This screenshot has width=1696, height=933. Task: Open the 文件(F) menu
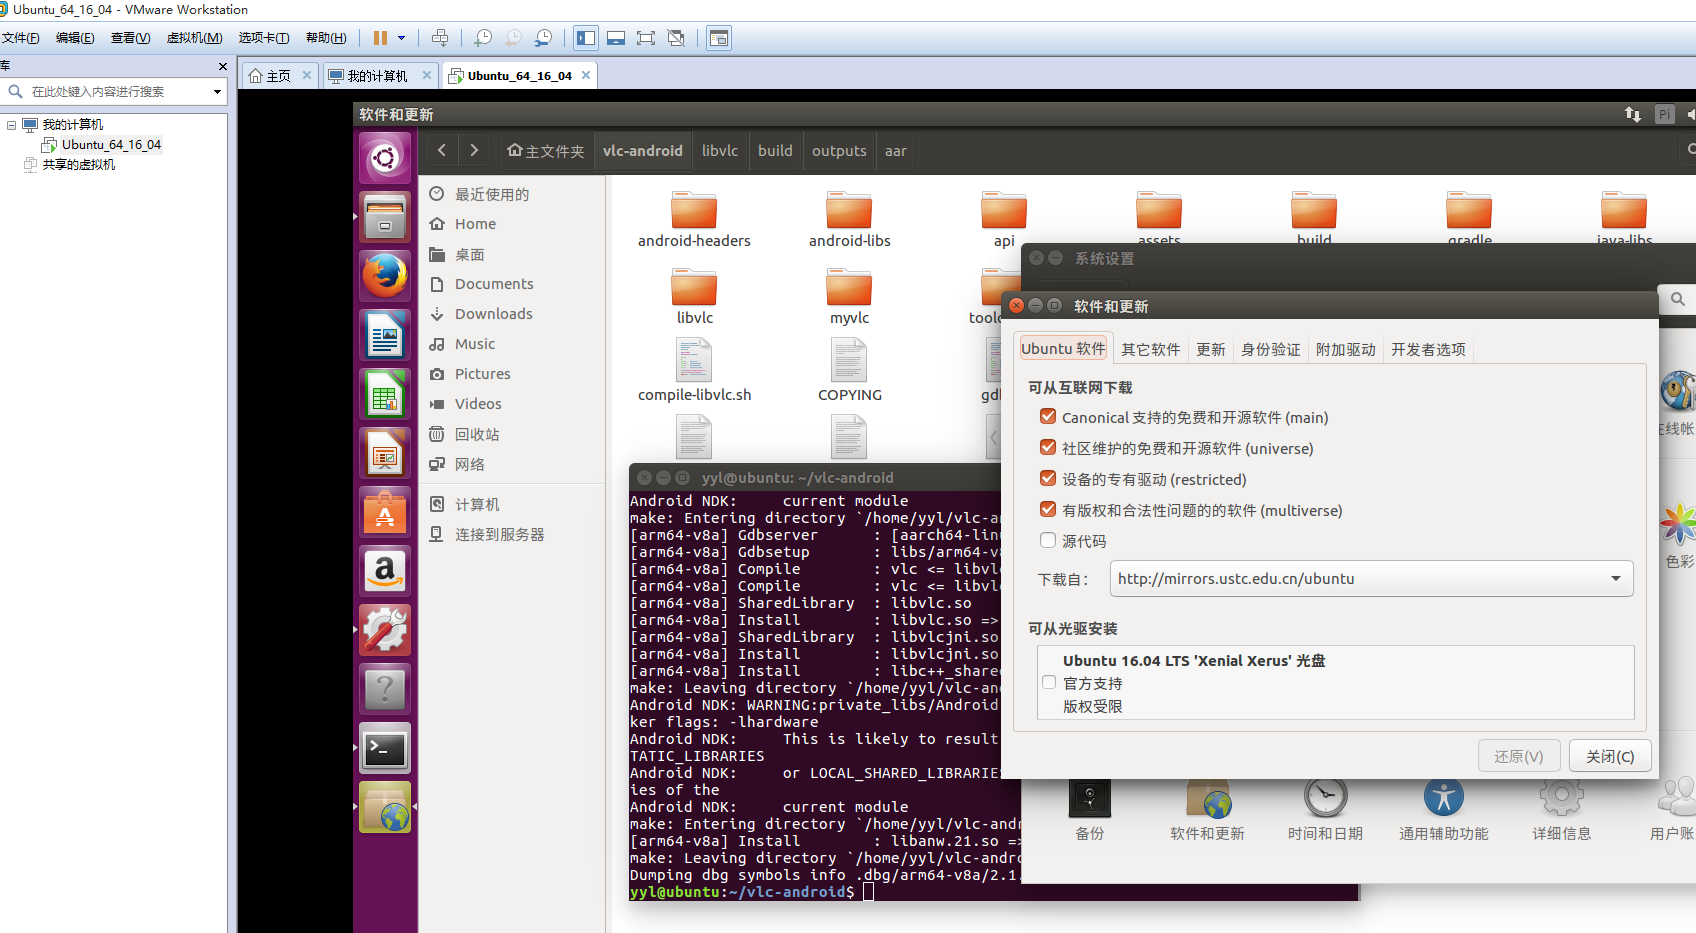click(20, 38)
